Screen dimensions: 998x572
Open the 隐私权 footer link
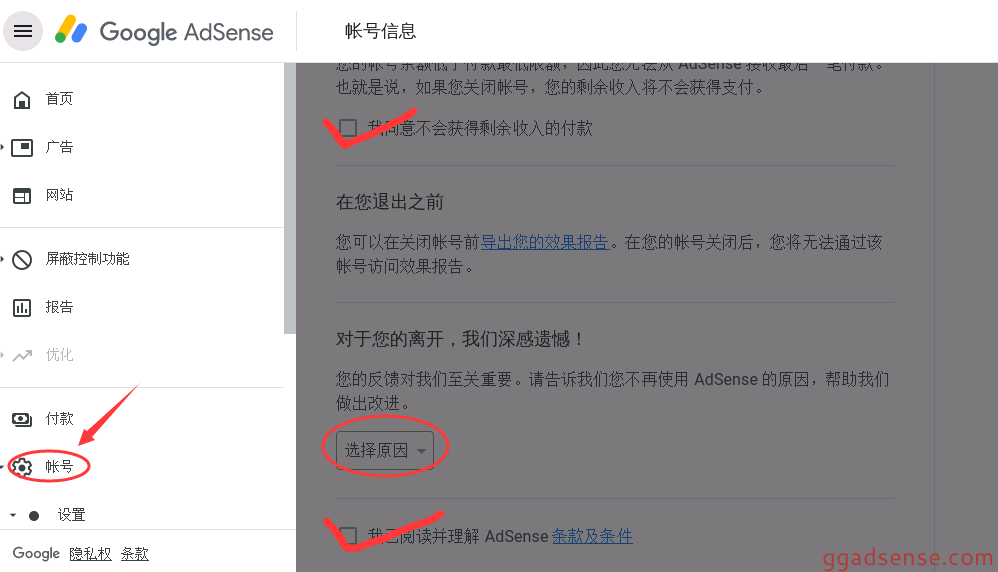click(x=90, y=554)
